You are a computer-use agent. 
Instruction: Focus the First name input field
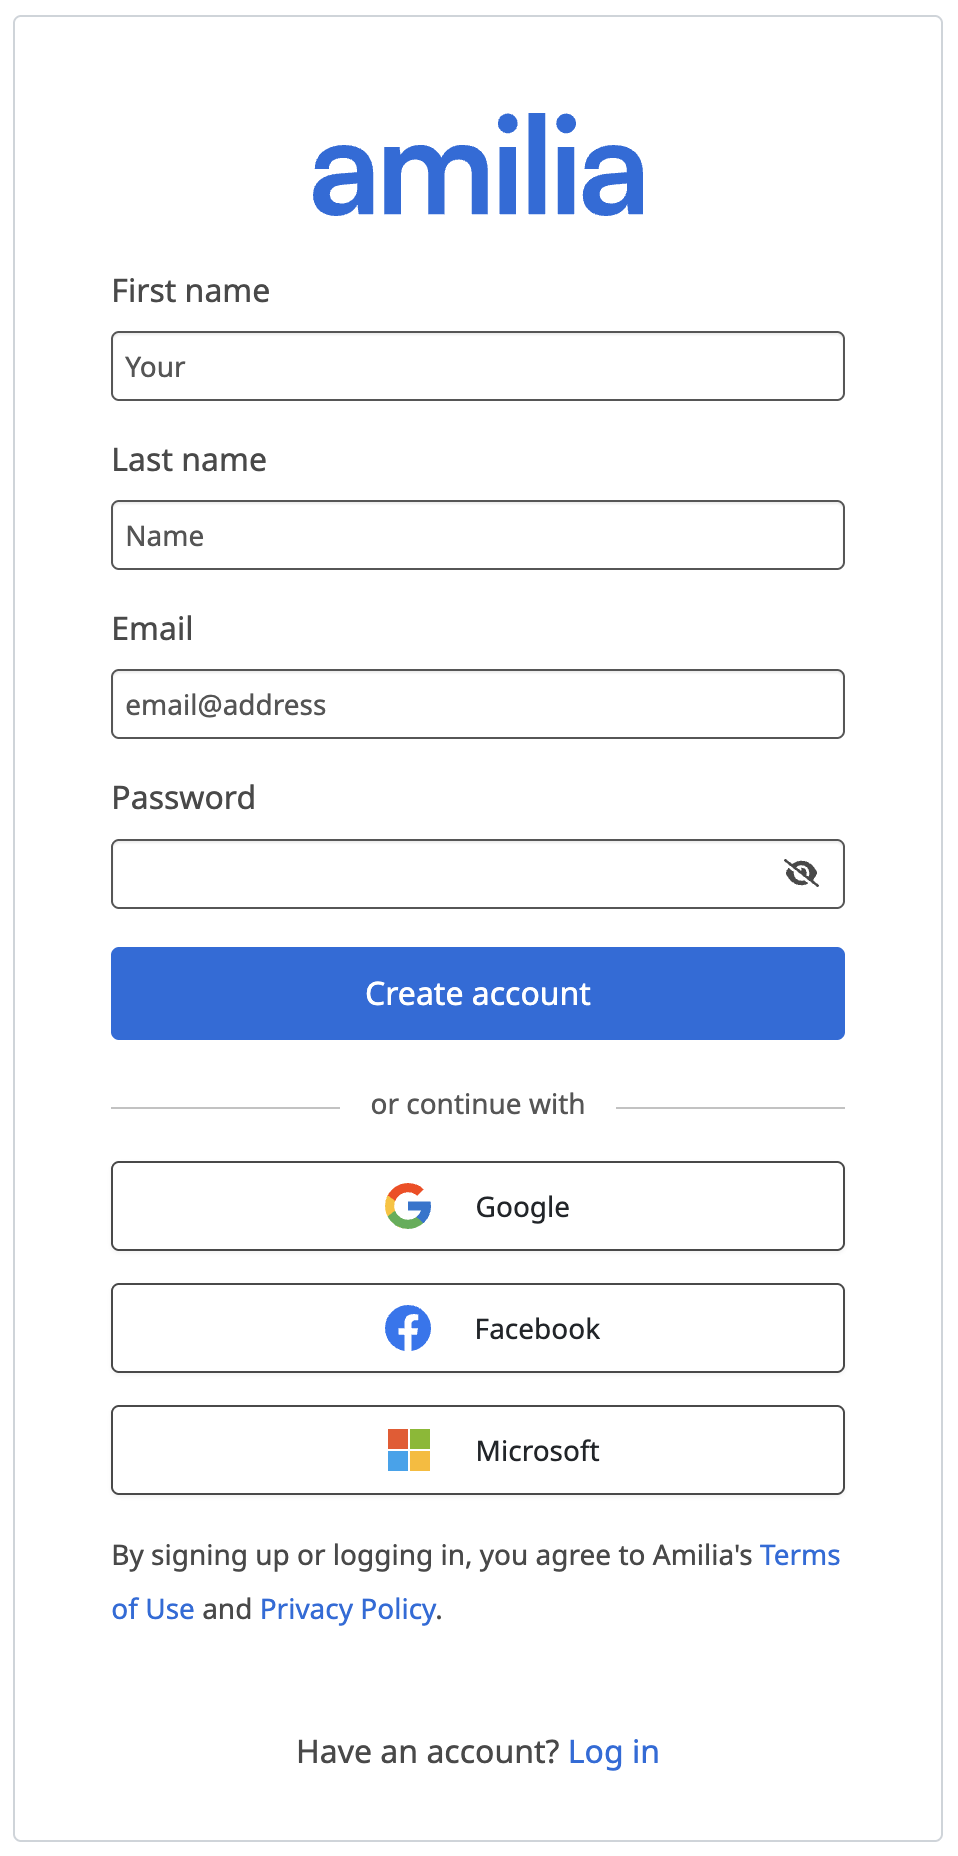478,366
